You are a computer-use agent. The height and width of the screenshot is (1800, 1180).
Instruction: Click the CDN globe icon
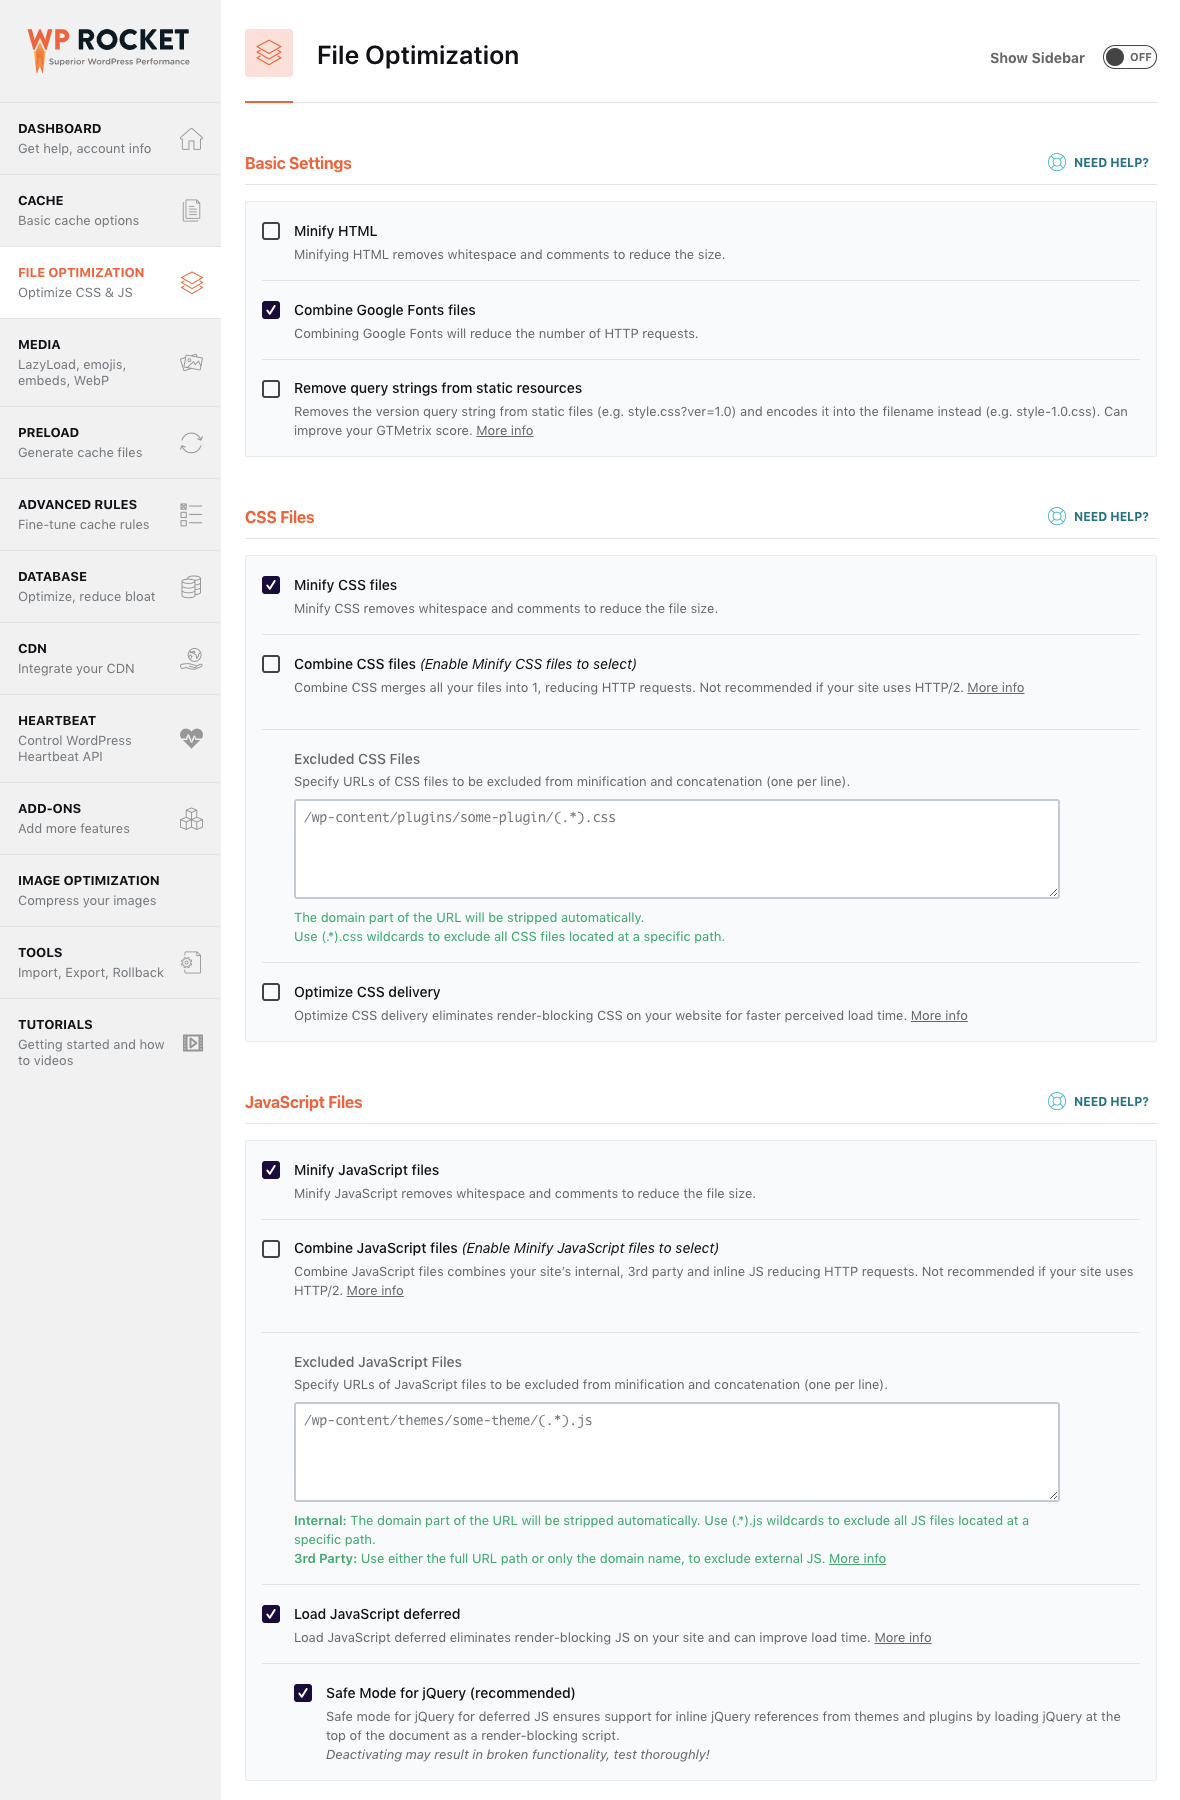coord(191,658)
